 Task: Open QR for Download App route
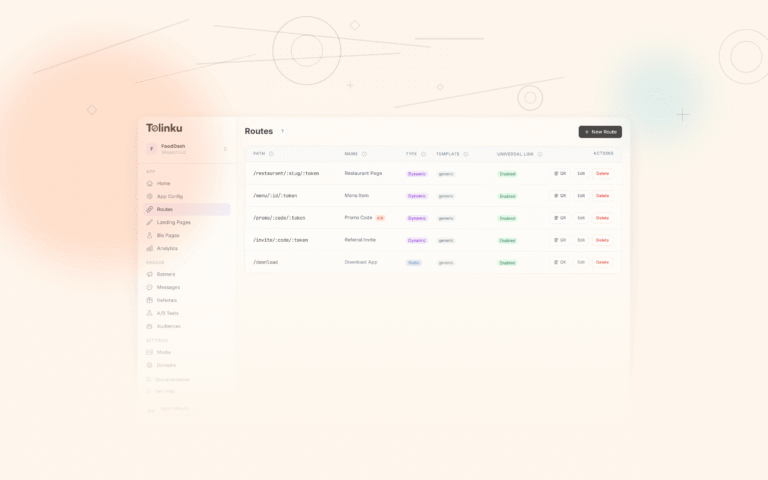pyautogui.click(x=560, y=263)
